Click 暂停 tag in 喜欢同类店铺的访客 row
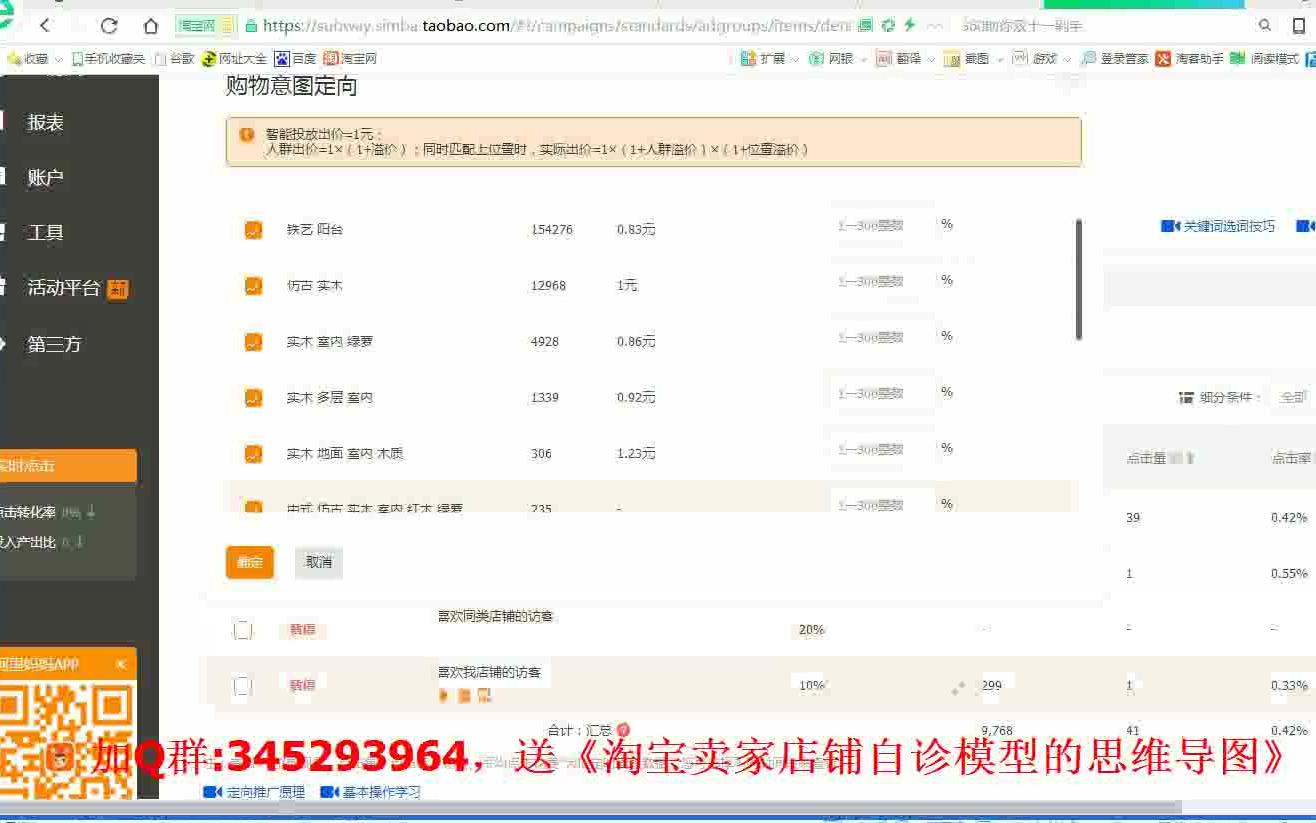This screenshot has width=1316, height=823. (x=302, y=630)
